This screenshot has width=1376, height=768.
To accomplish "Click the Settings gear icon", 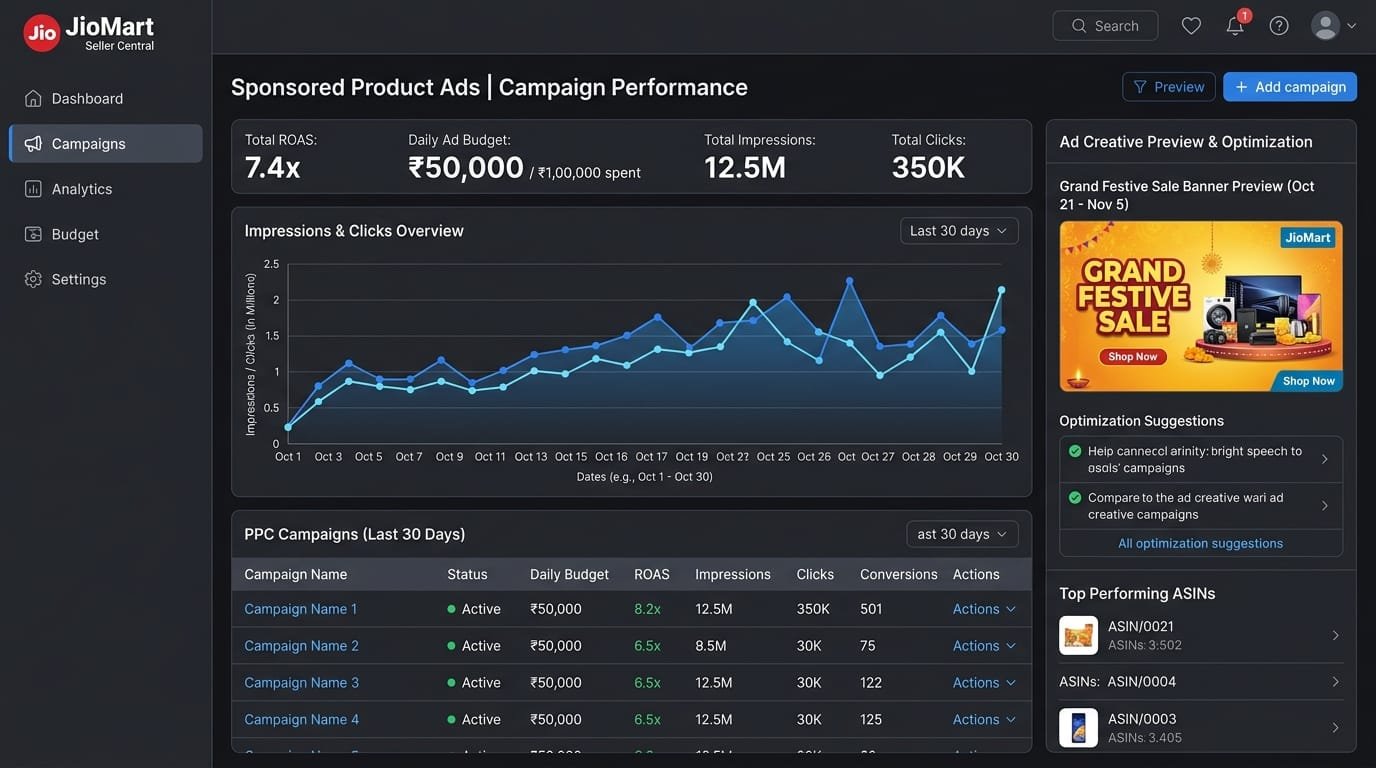I will tap(33, 279).
